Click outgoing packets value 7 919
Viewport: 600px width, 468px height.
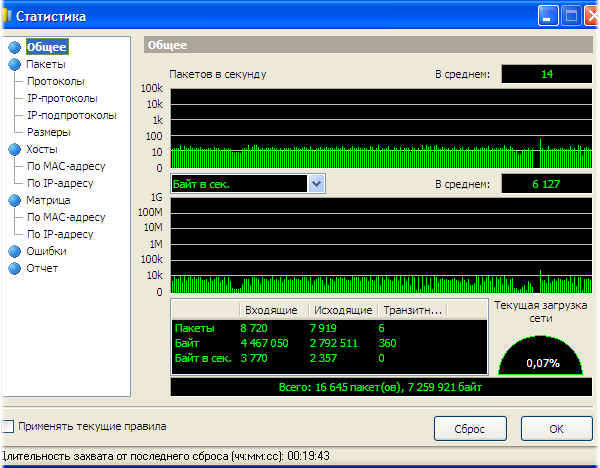coord(323,328)
